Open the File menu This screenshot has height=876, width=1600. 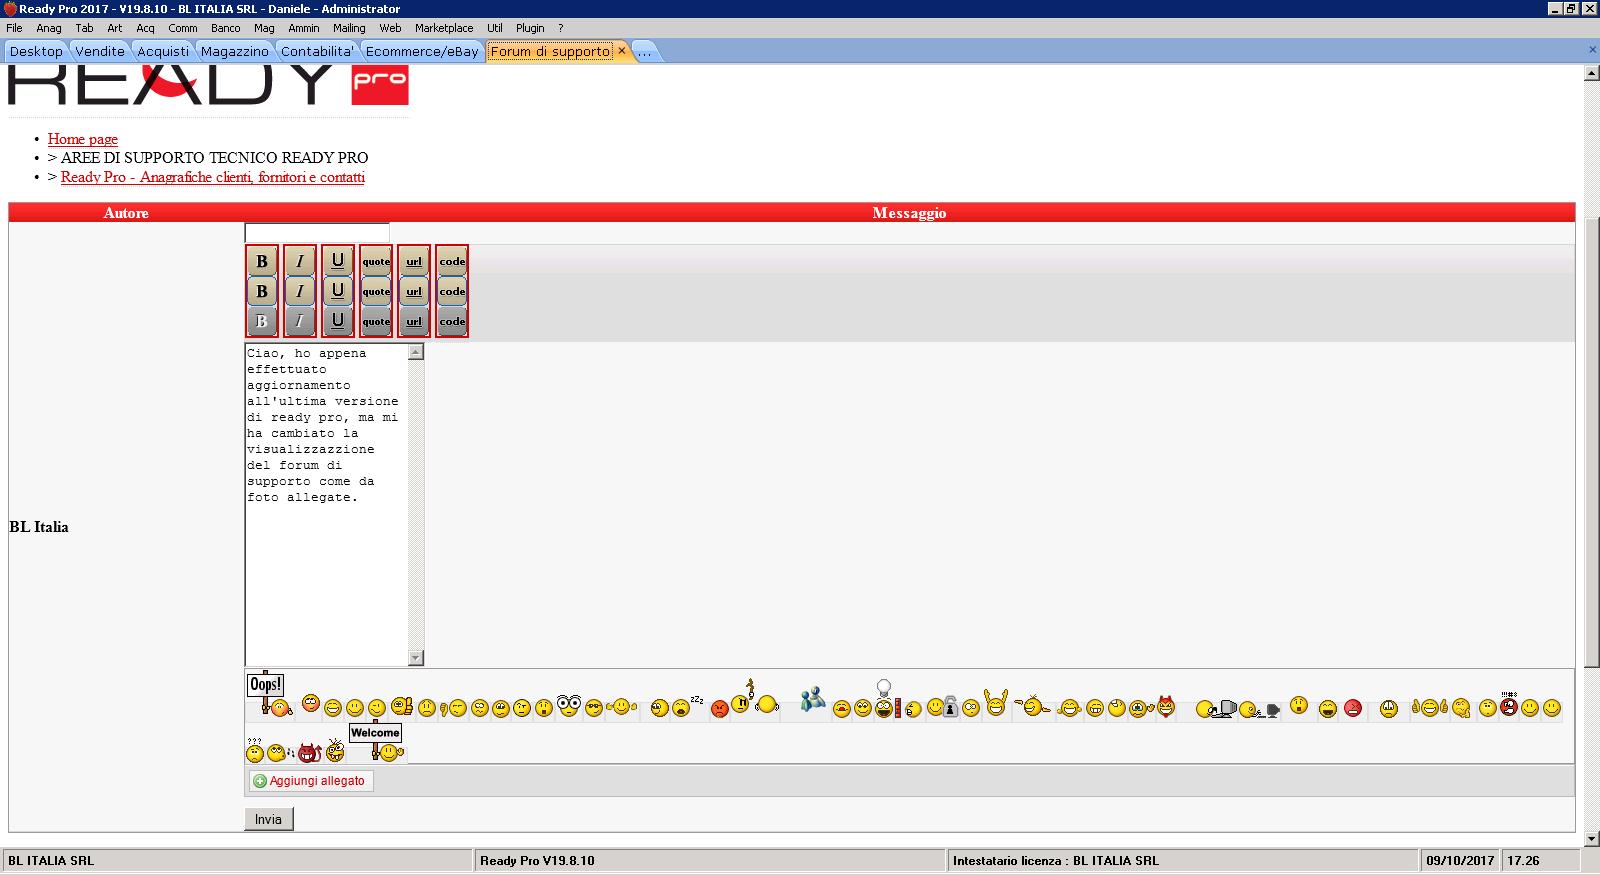[x=14, y=28]
